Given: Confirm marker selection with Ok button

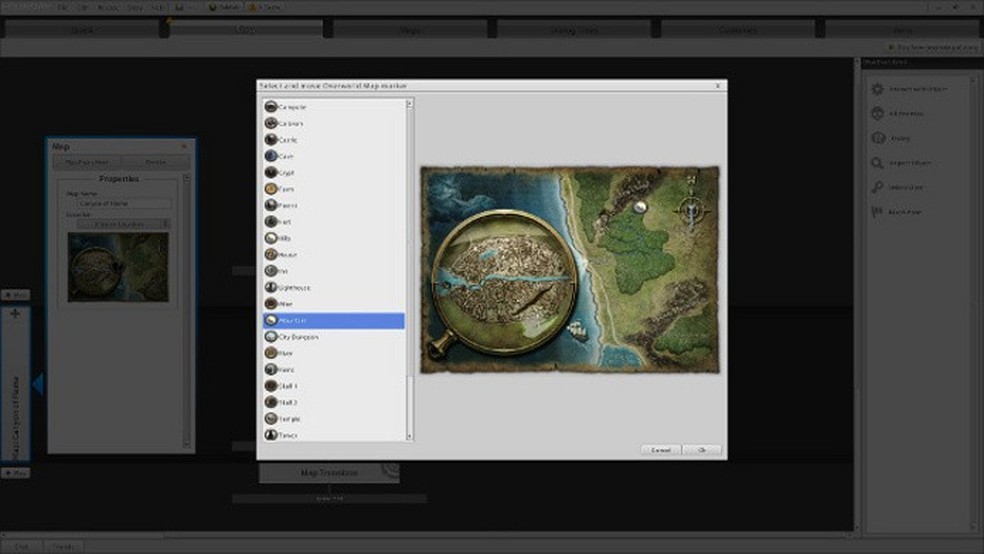Looking at the screenshot, I should click(702, 450).
